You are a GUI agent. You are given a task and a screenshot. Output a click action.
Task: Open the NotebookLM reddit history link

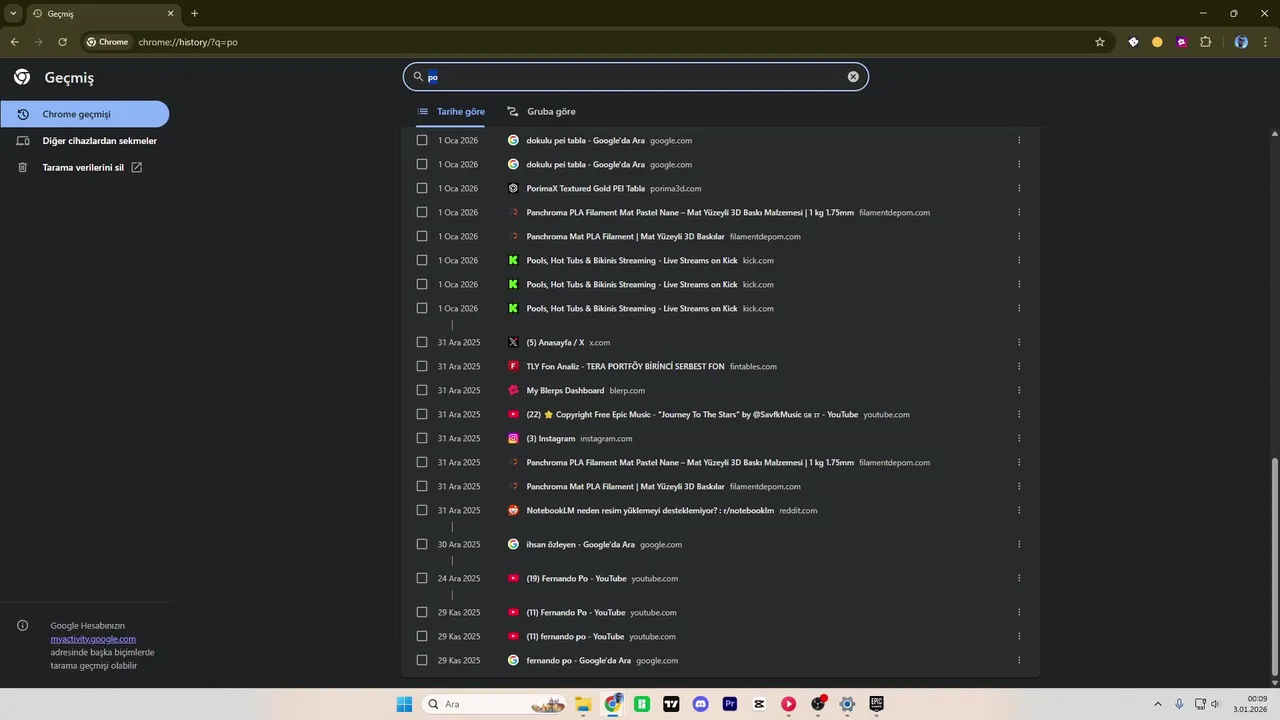650,510
